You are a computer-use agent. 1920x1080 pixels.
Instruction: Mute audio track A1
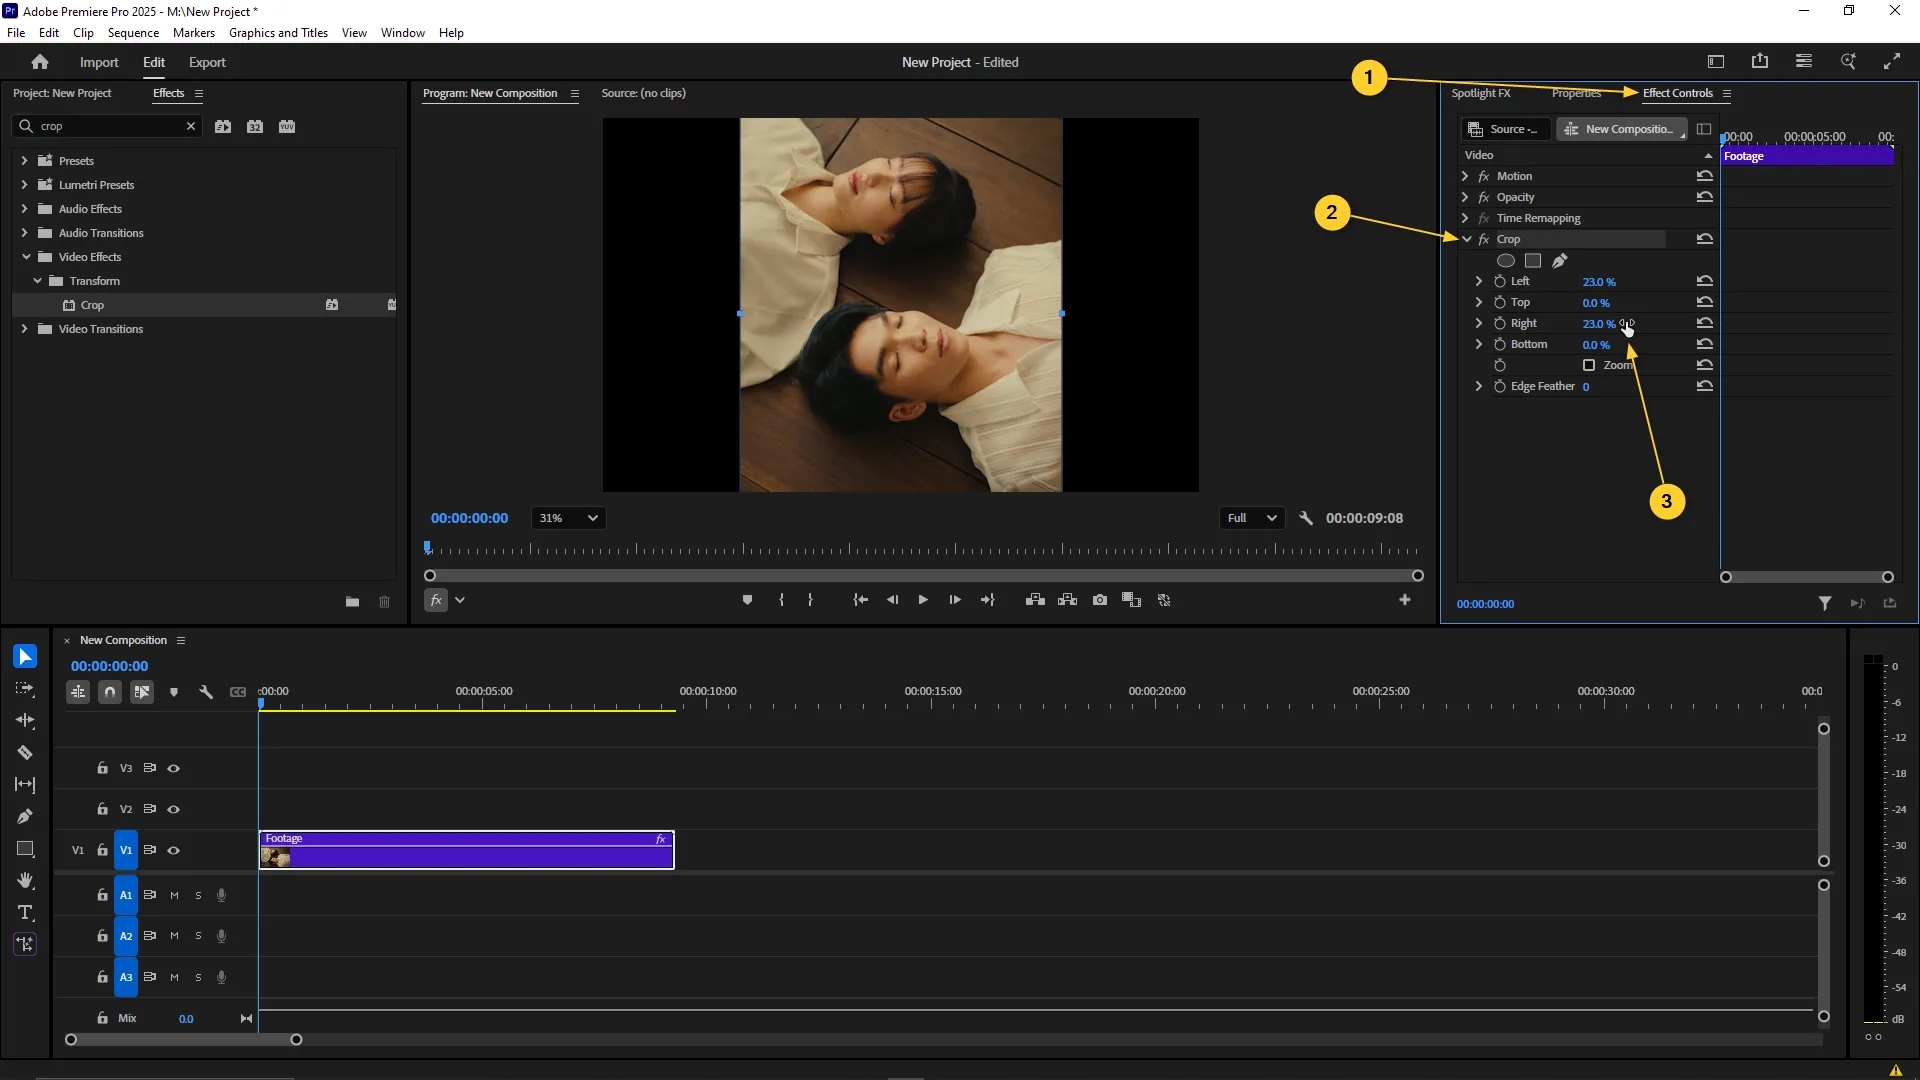coord(174,896)
